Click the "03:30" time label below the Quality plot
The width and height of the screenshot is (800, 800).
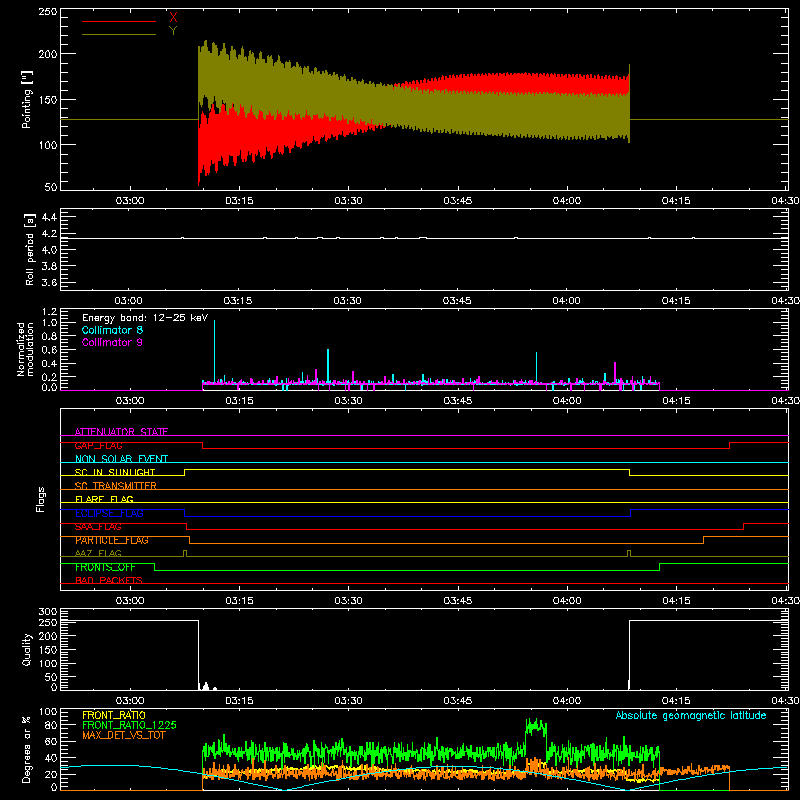click(x=348, y=701)
